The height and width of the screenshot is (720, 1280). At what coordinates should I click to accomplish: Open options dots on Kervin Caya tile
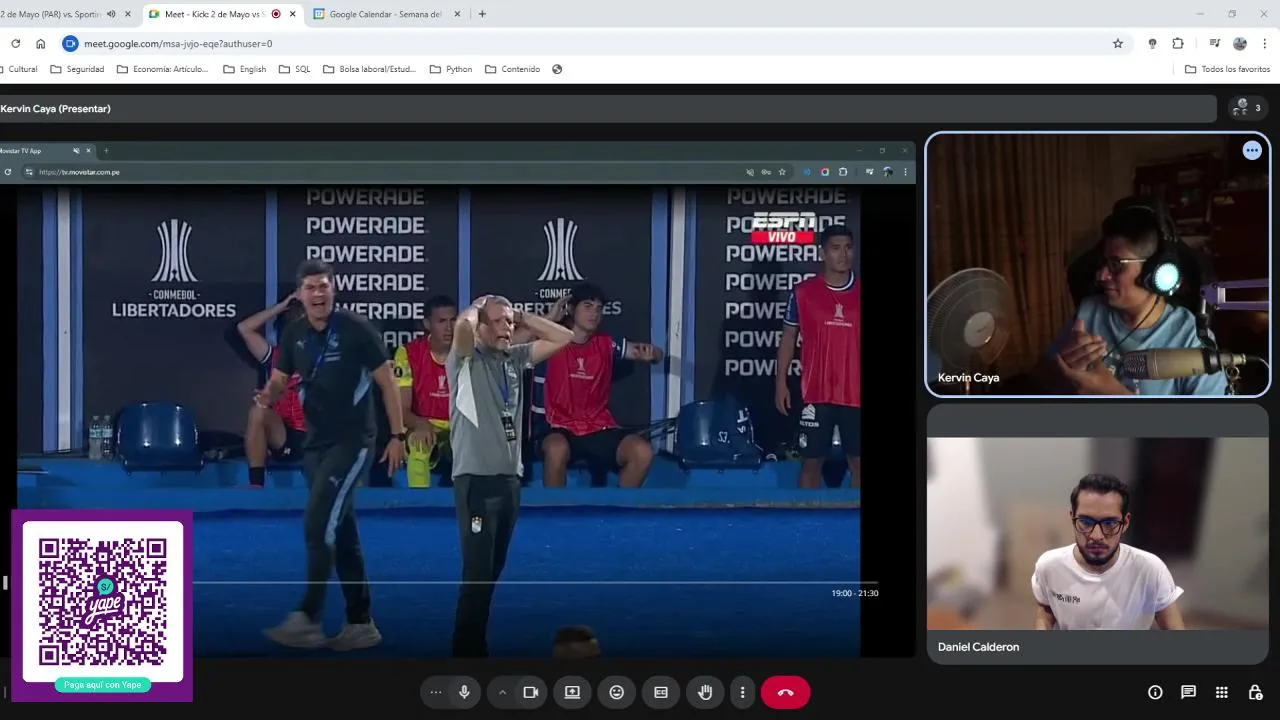(x=1252, y=150)
